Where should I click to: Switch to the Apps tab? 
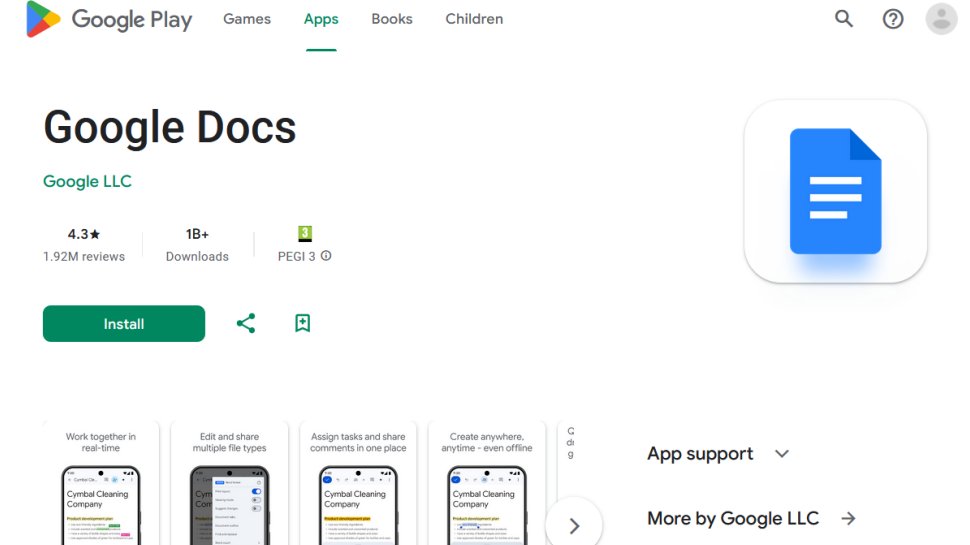[321, 19]
